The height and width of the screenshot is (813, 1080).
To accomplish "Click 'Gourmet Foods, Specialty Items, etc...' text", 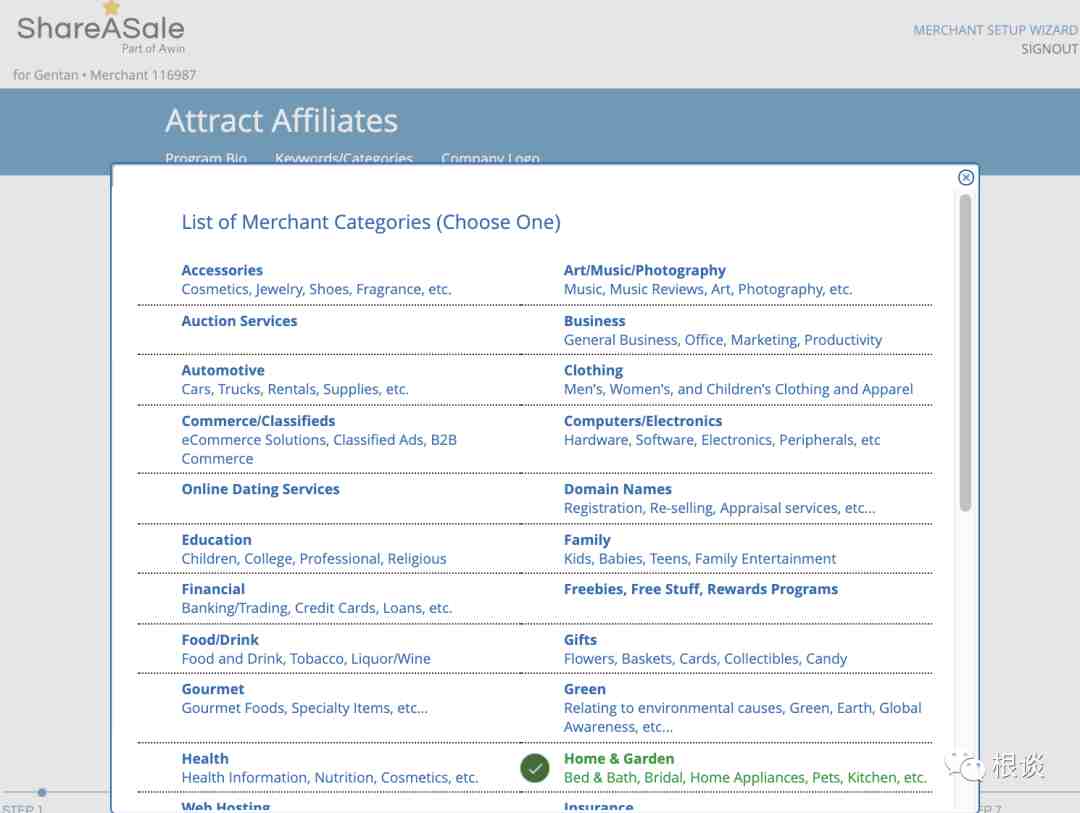I will [x=304, y=708].
